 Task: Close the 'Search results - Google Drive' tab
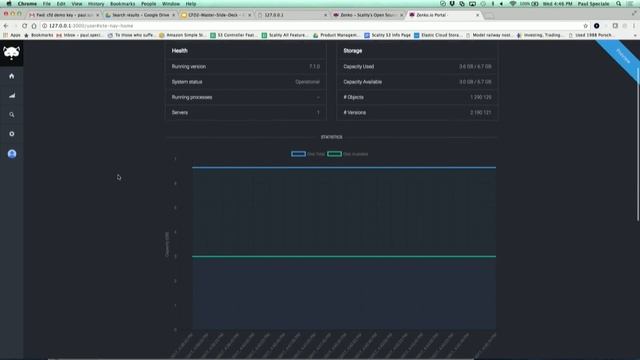173,15
